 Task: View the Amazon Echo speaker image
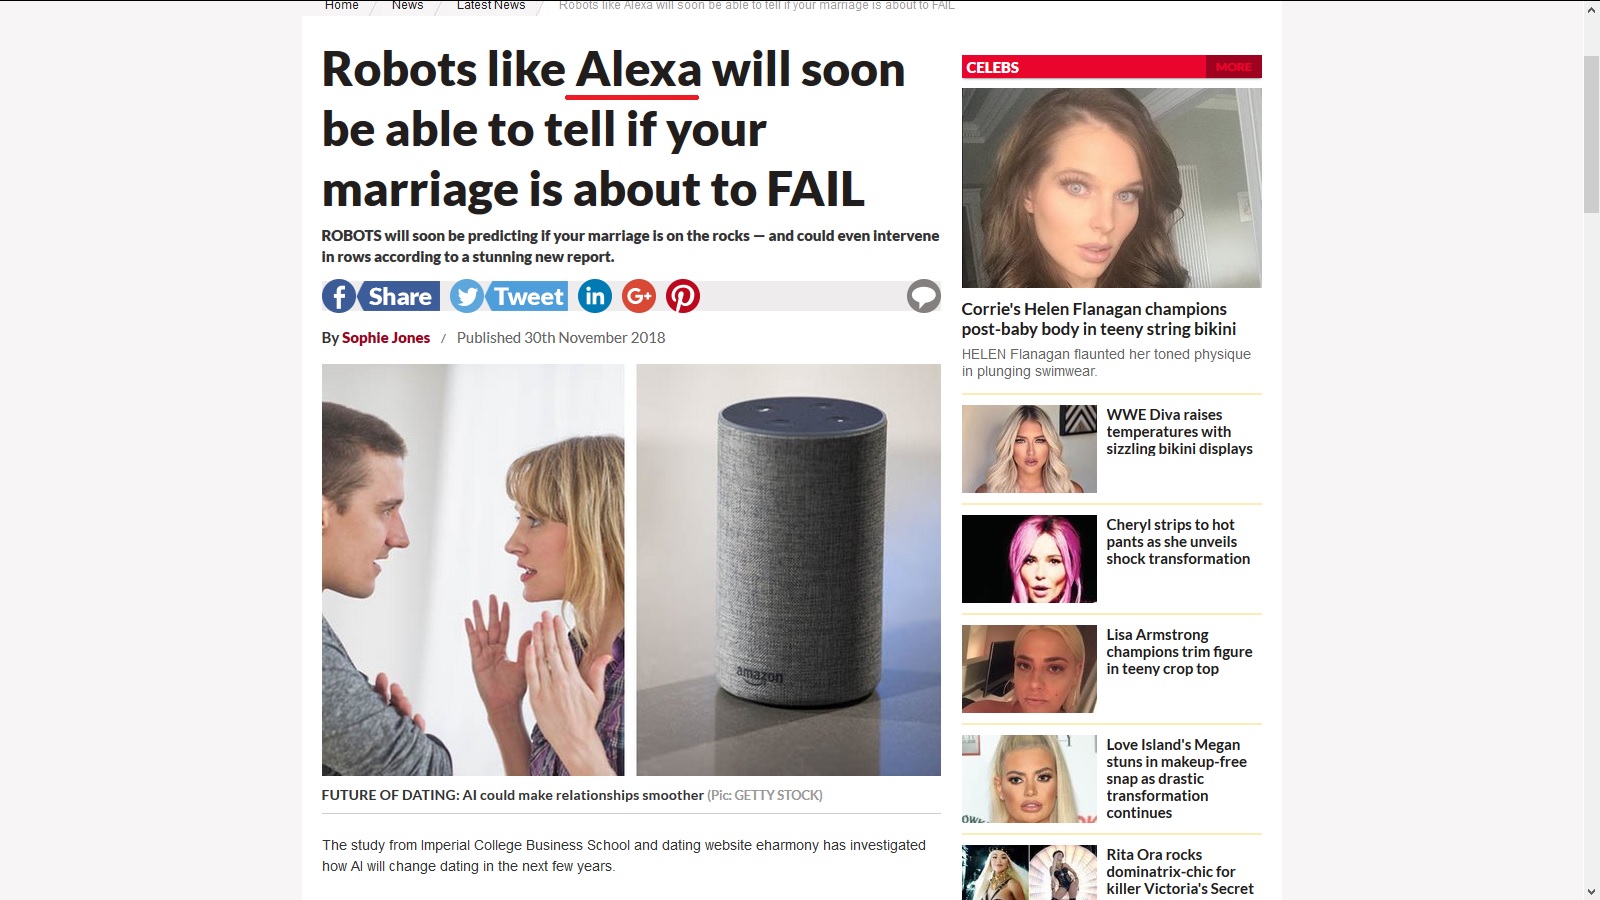click(x=789, y=570)
